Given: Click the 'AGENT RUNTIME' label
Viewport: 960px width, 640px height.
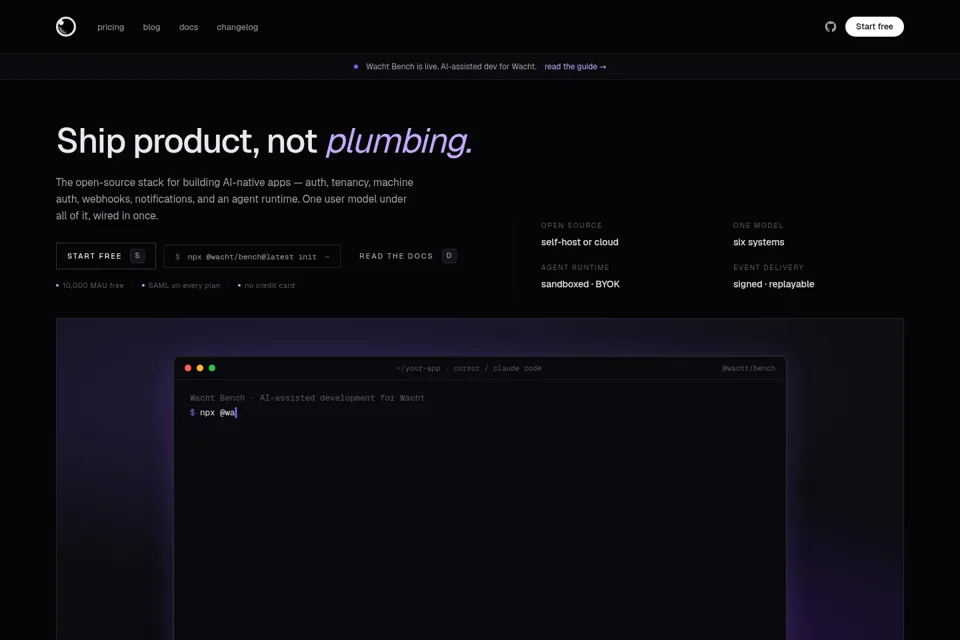Looking at the screenshot, I should [575, 268].
